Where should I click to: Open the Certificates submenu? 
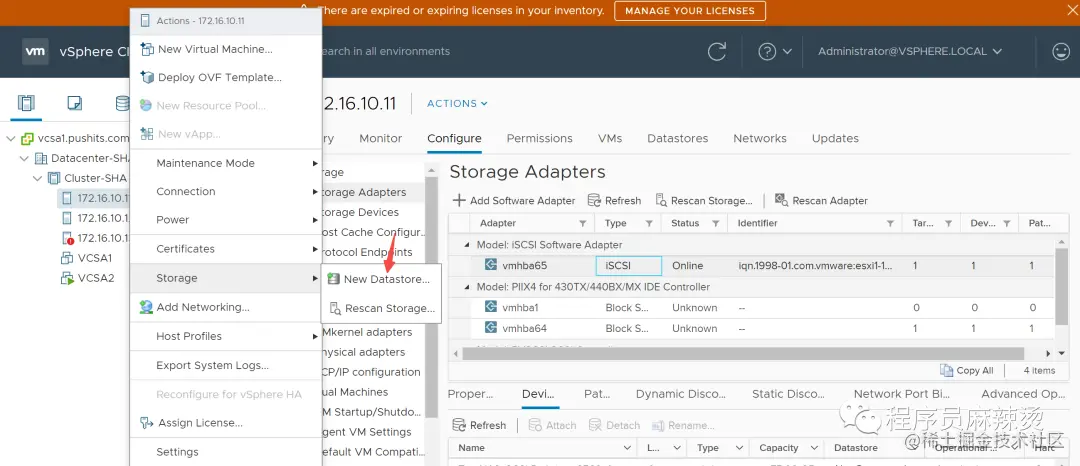point(225,248)
